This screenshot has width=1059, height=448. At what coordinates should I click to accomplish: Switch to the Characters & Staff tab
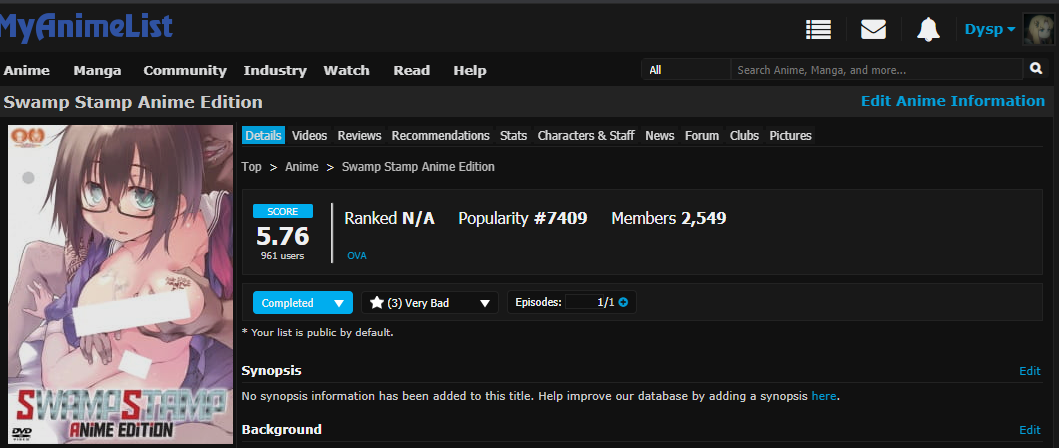pyautogui.click(x=586, y=136)
